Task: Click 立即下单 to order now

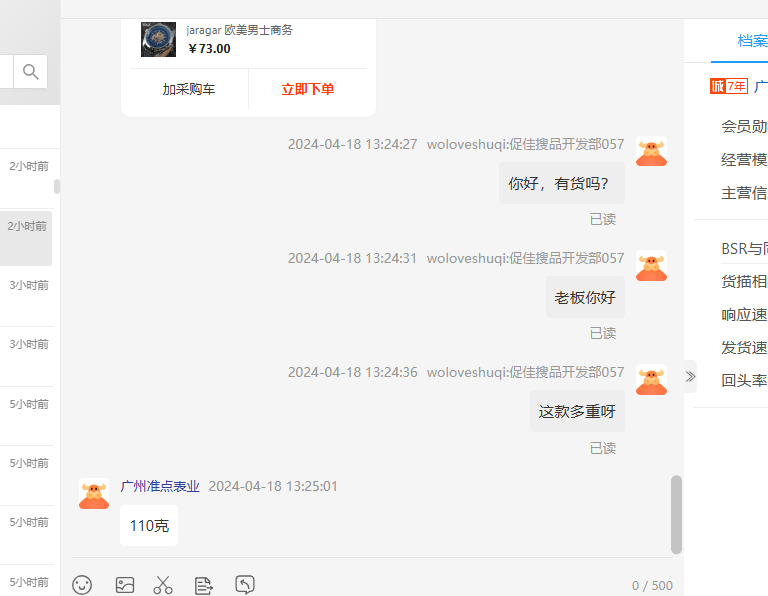Action: pyautogui.click(x=308, y=89)
